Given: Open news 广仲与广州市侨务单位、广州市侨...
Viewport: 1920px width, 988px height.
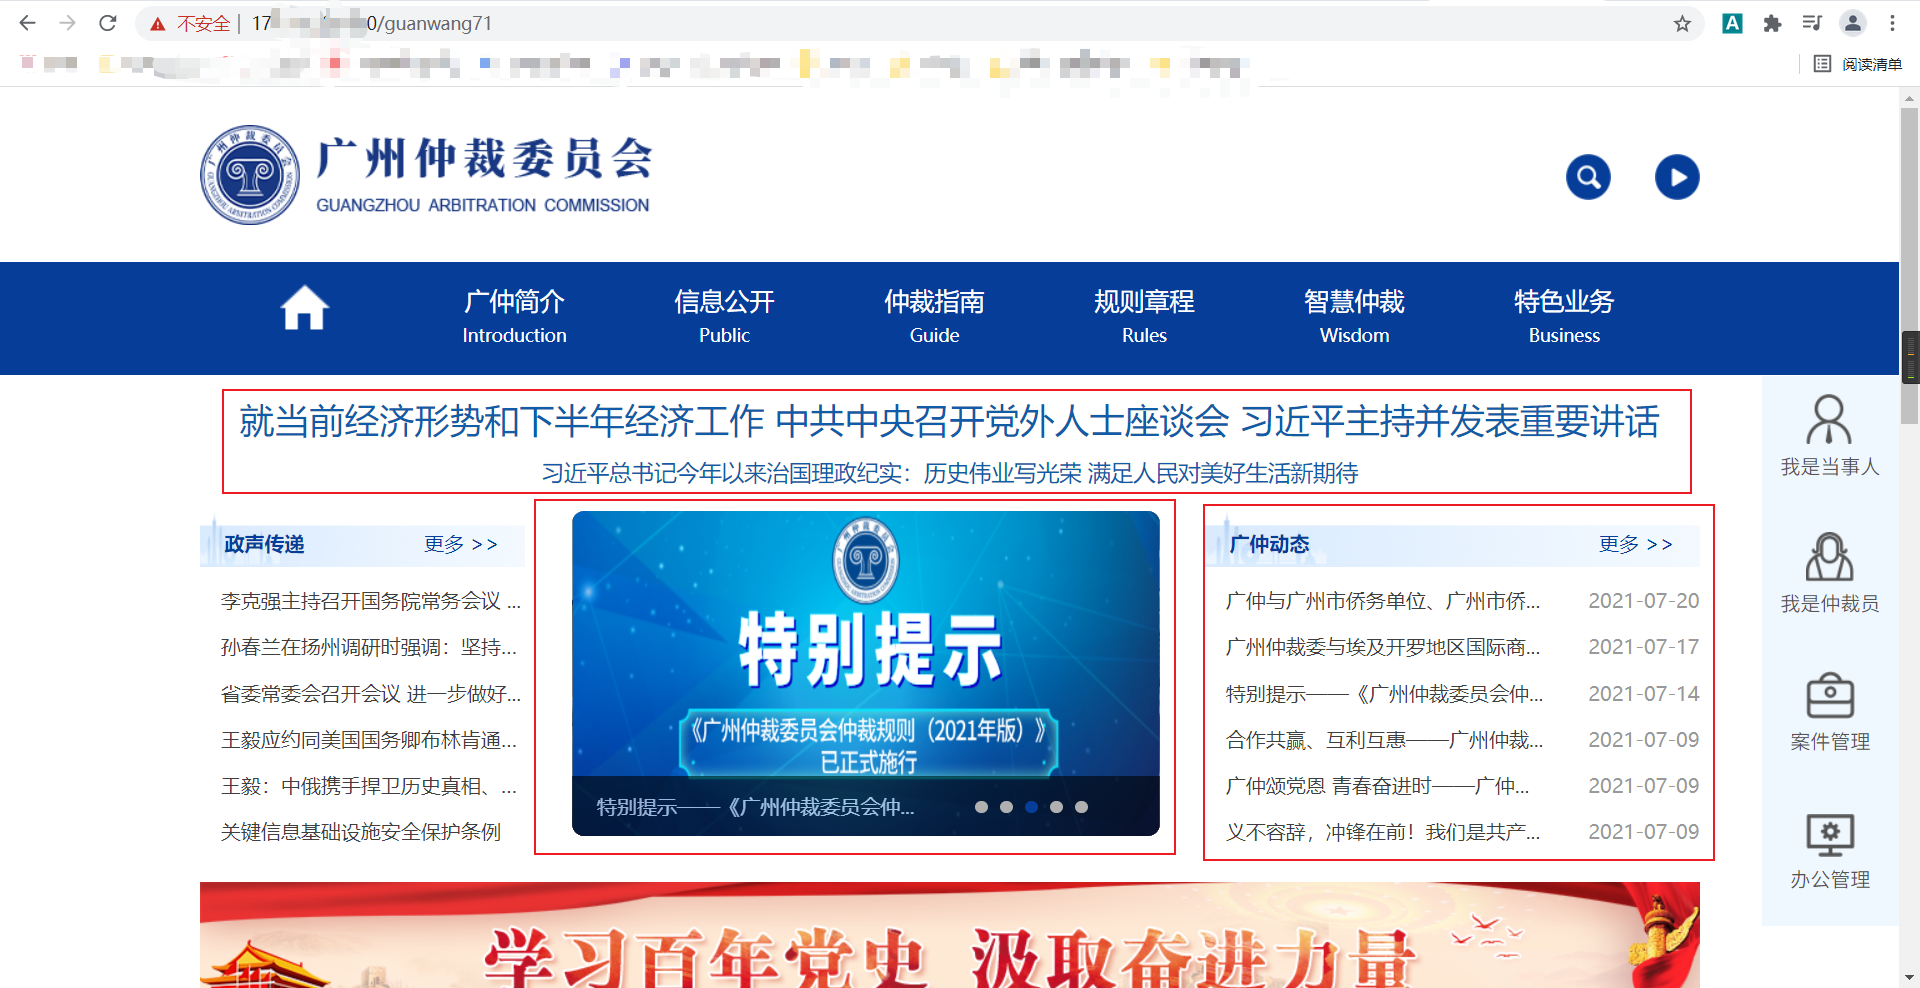Looking at the screenshot, I should click(x=1383, y=601).
